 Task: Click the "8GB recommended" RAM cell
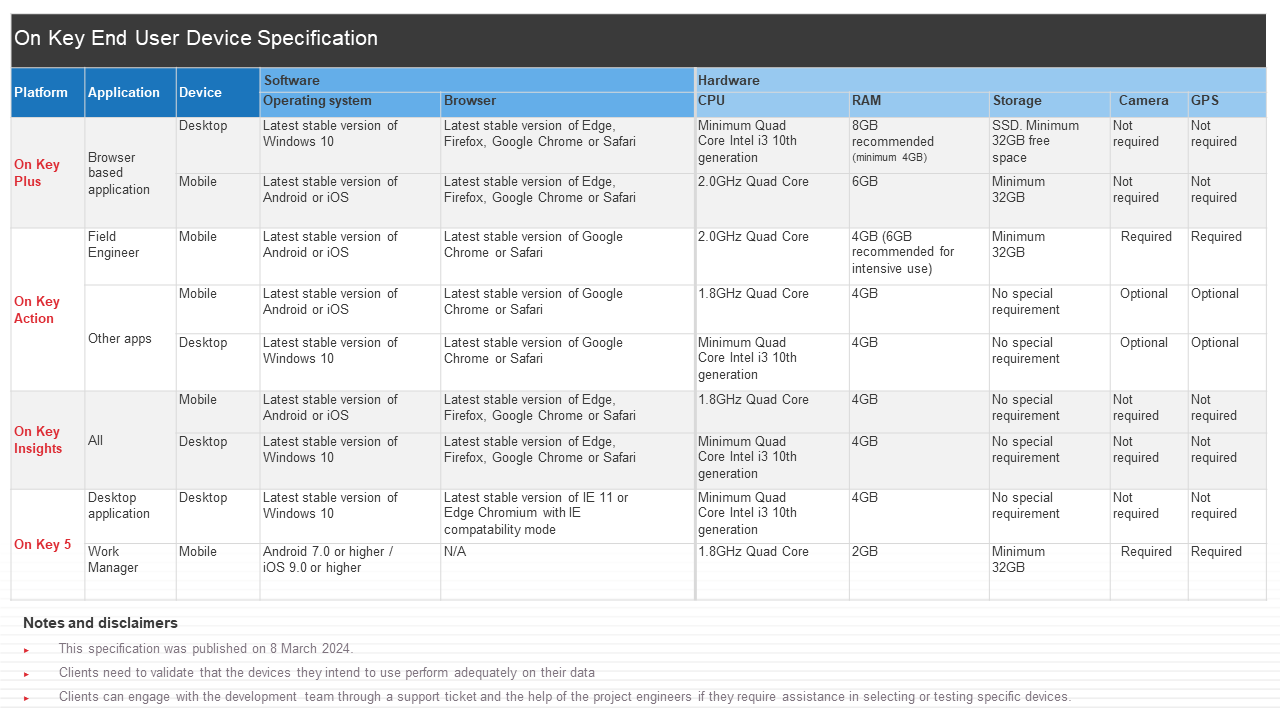click(919, 145)
